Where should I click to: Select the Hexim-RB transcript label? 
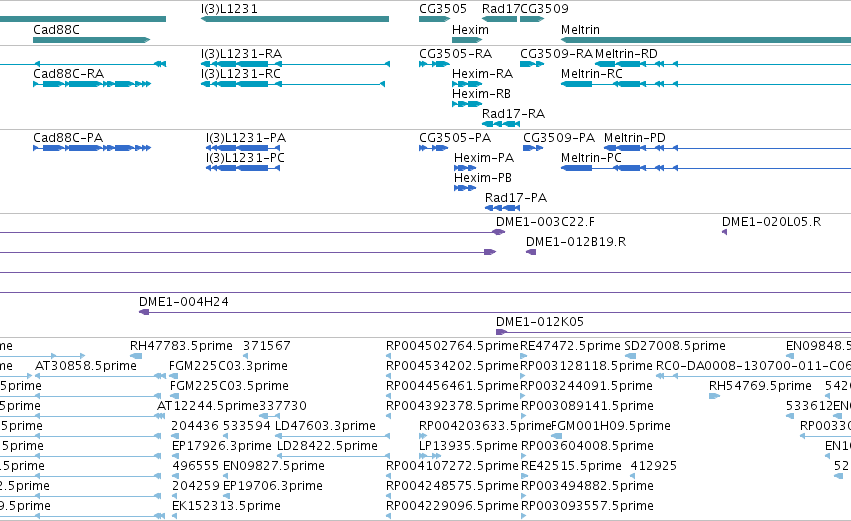(x=481, y=94)
